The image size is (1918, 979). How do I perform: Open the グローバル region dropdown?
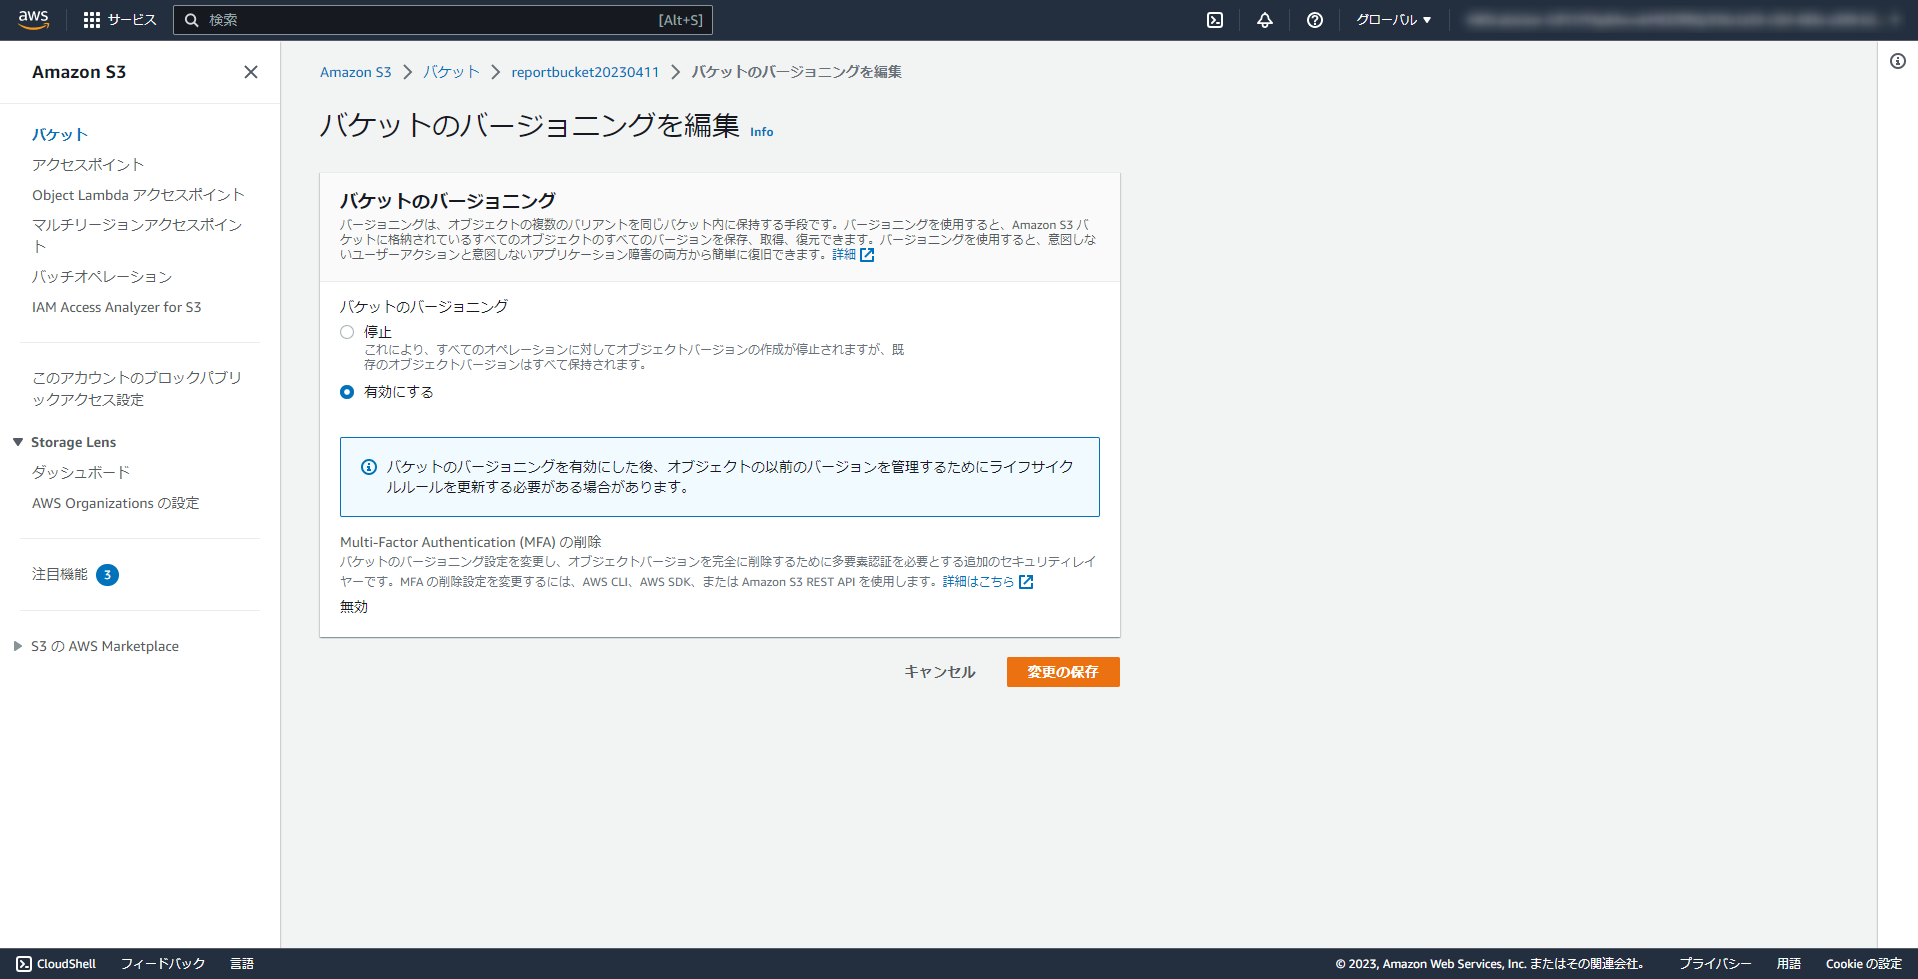(1393, 19)
